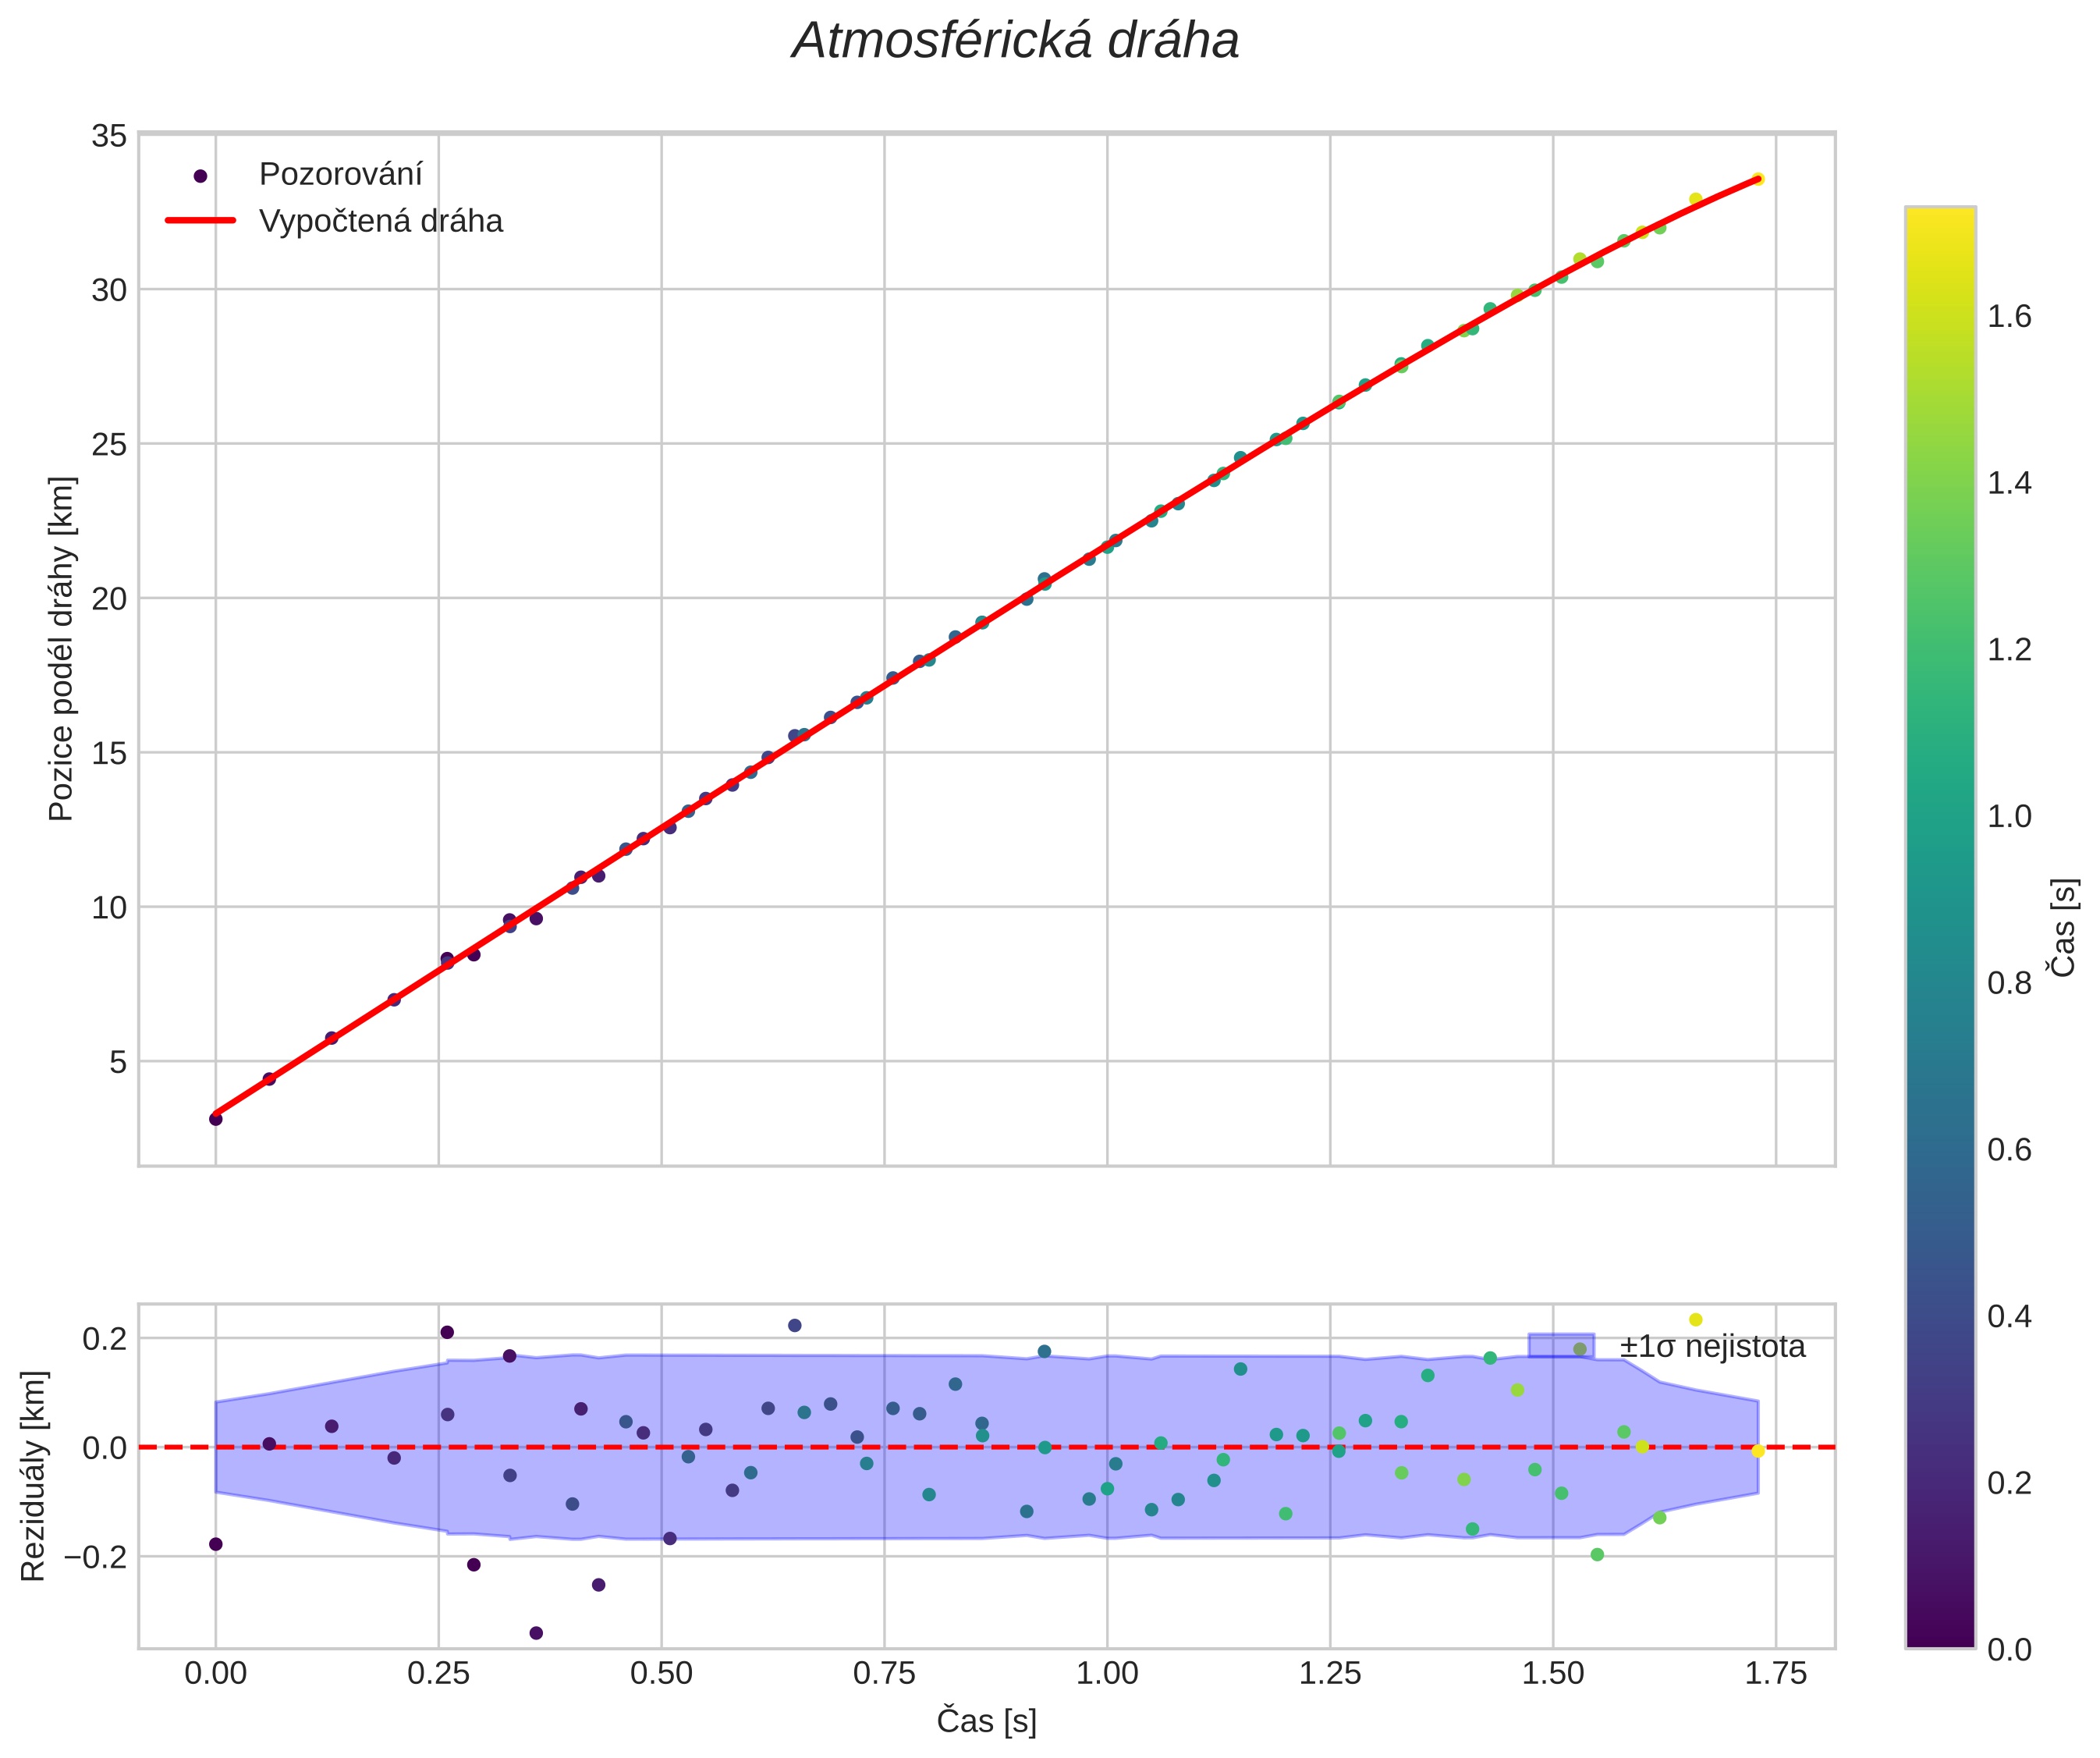This screenshot has width=2100, height=1758.
Task: Click the Pozorování legend marker dot
Action: [200, 176]
